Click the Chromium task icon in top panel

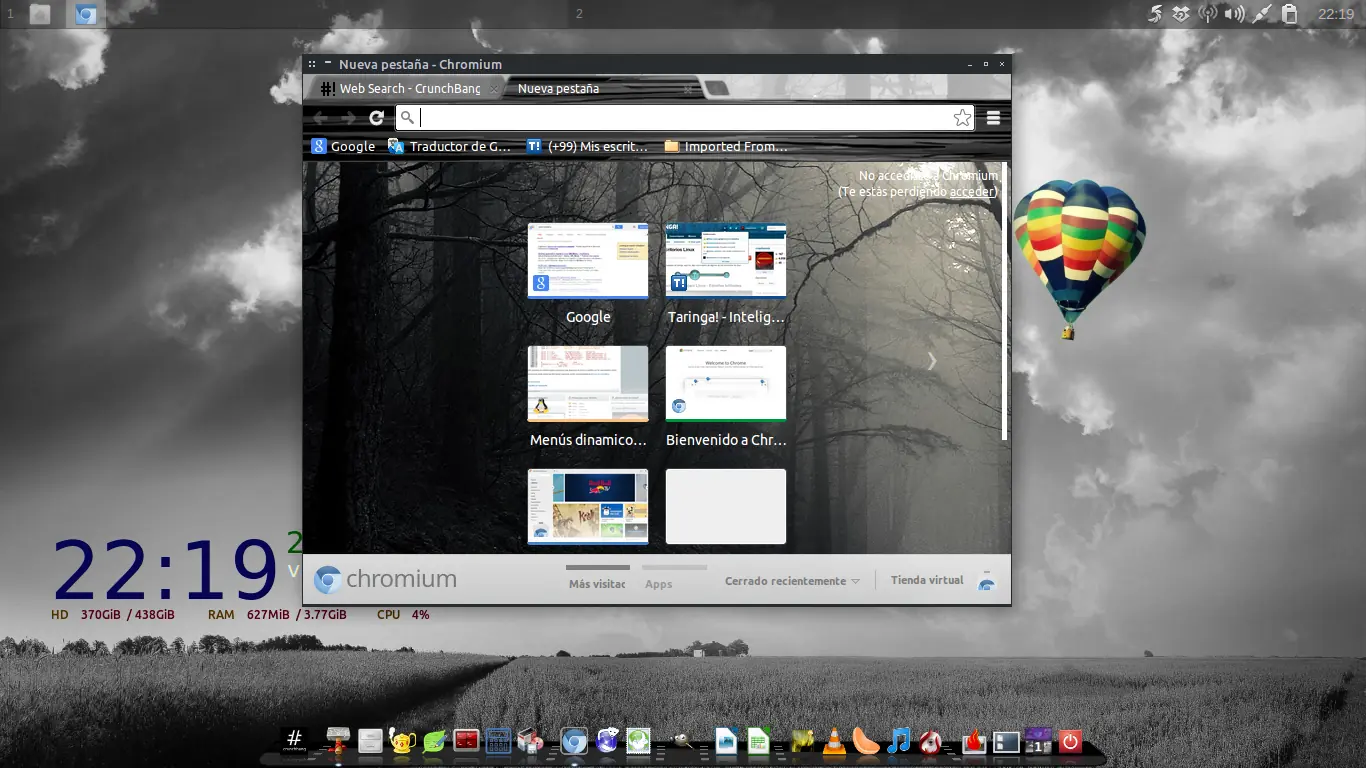86,14
